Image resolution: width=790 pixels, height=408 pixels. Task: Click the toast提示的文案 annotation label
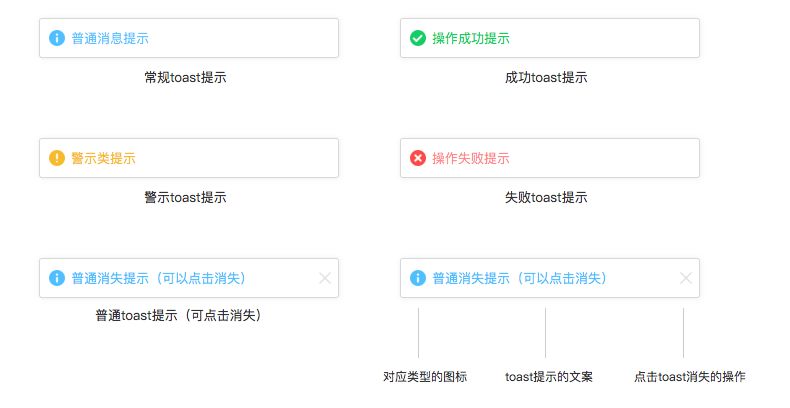pos(549,377)
